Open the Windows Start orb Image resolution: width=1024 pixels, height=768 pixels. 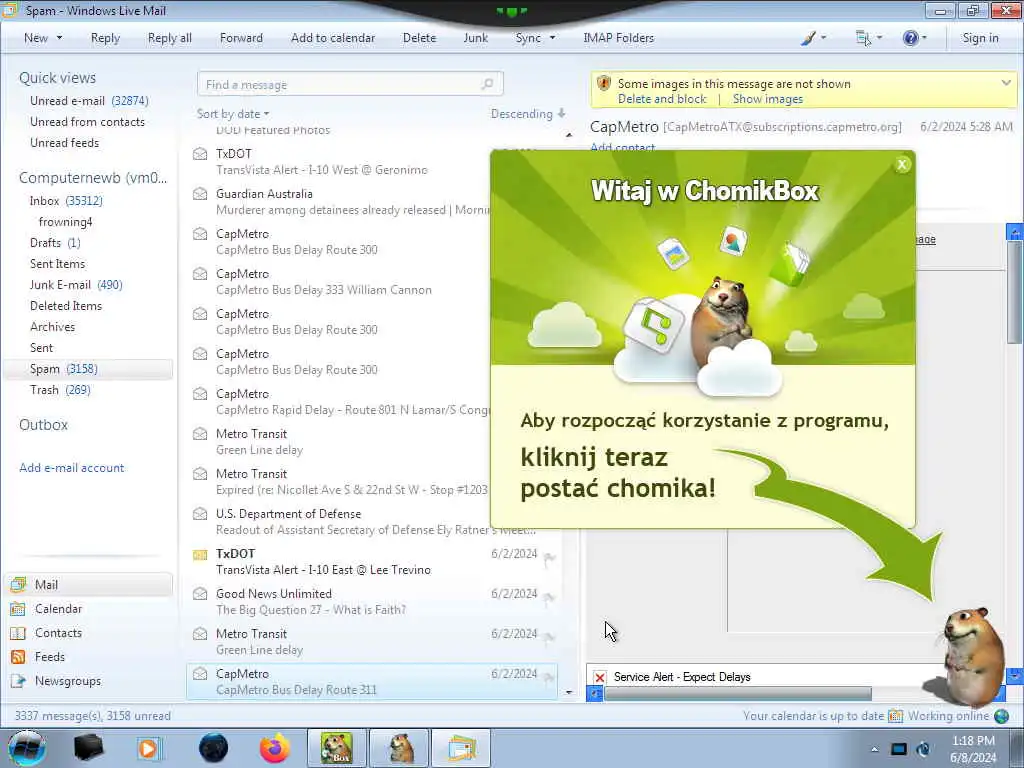pyautogui.click(x=27, y=748)
